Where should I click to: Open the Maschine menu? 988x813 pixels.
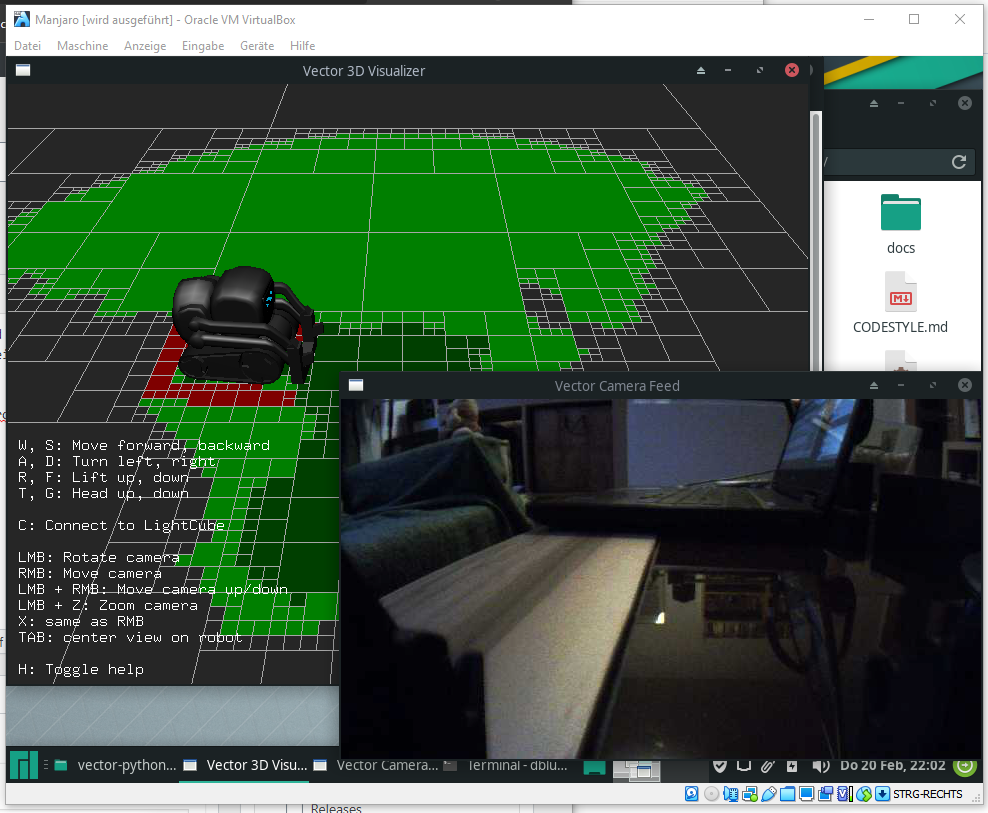[x=83, y=46]
